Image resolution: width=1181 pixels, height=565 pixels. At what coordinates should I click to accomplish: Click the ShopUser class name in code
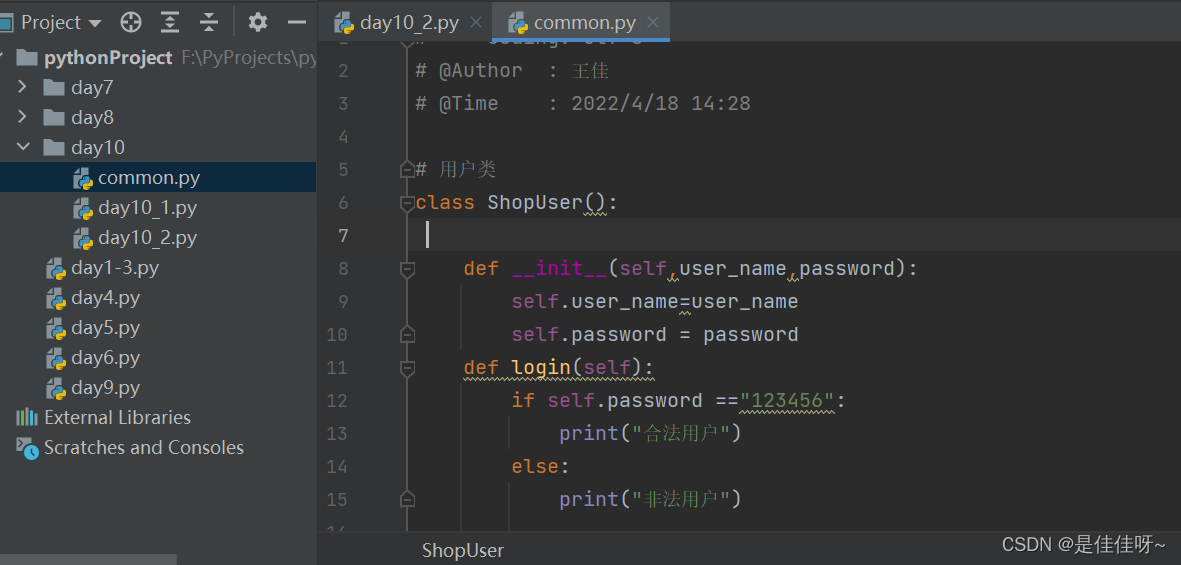pos(535,203)
